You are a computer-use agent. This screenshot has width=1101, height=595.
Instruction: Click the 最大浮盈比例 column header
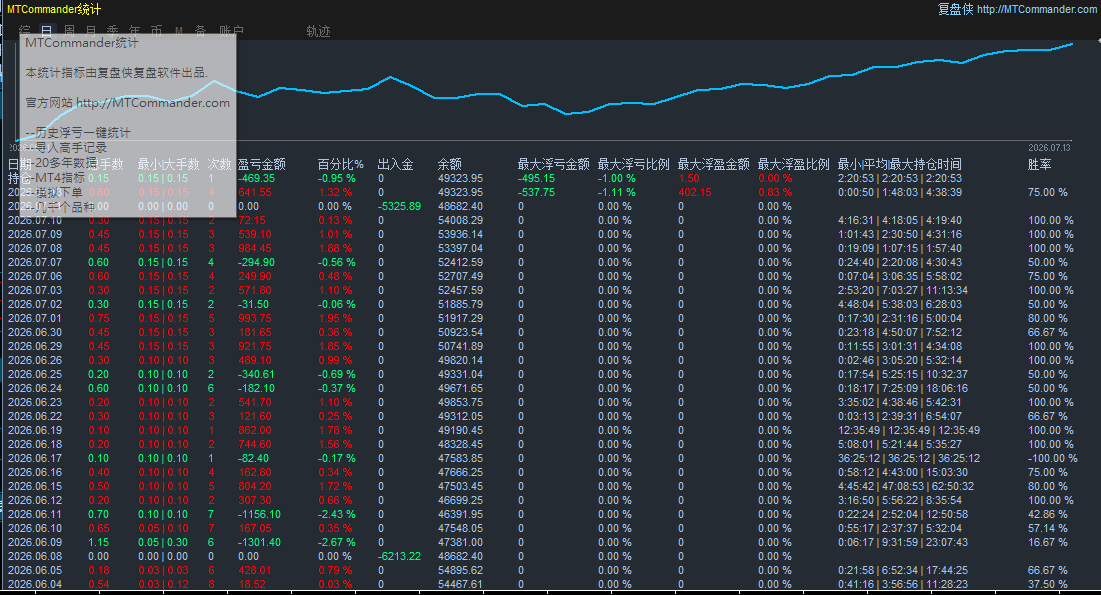pos(793,164)
